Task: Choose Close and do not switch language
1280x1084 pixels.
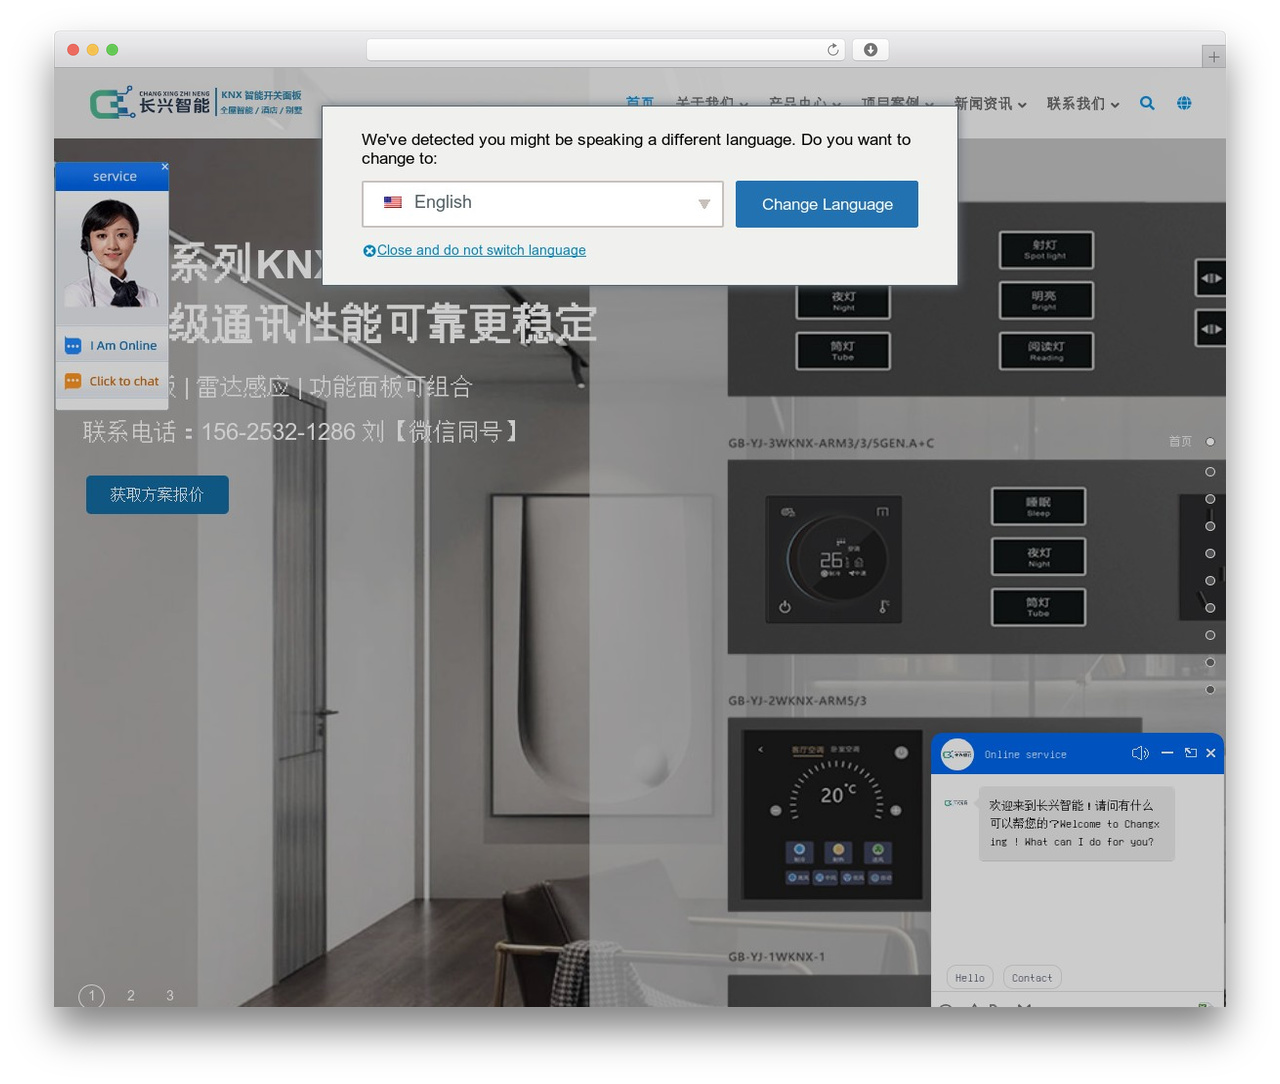Action: (x=475, y=250)
